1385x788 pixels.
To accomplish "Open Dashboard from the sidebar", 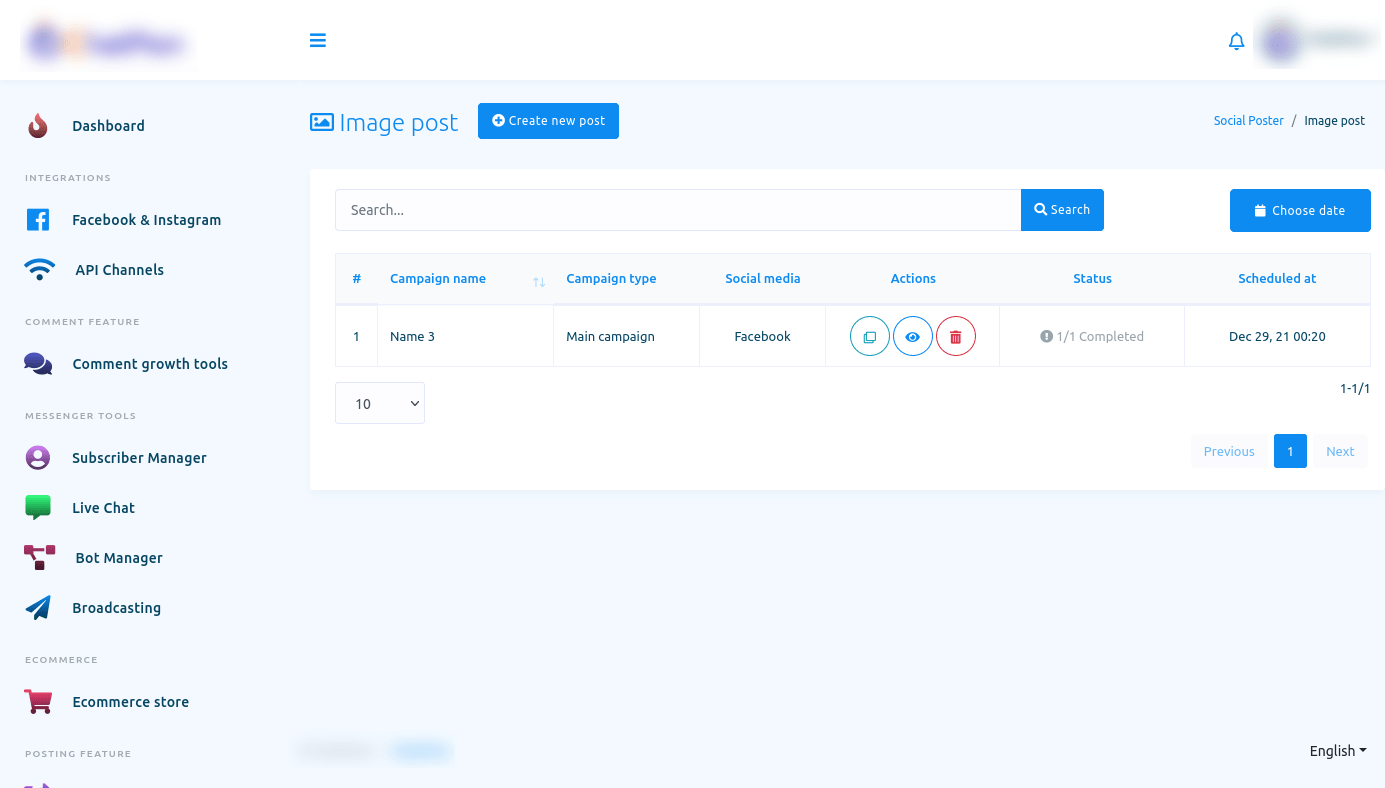I will click(x=108, y=126).
